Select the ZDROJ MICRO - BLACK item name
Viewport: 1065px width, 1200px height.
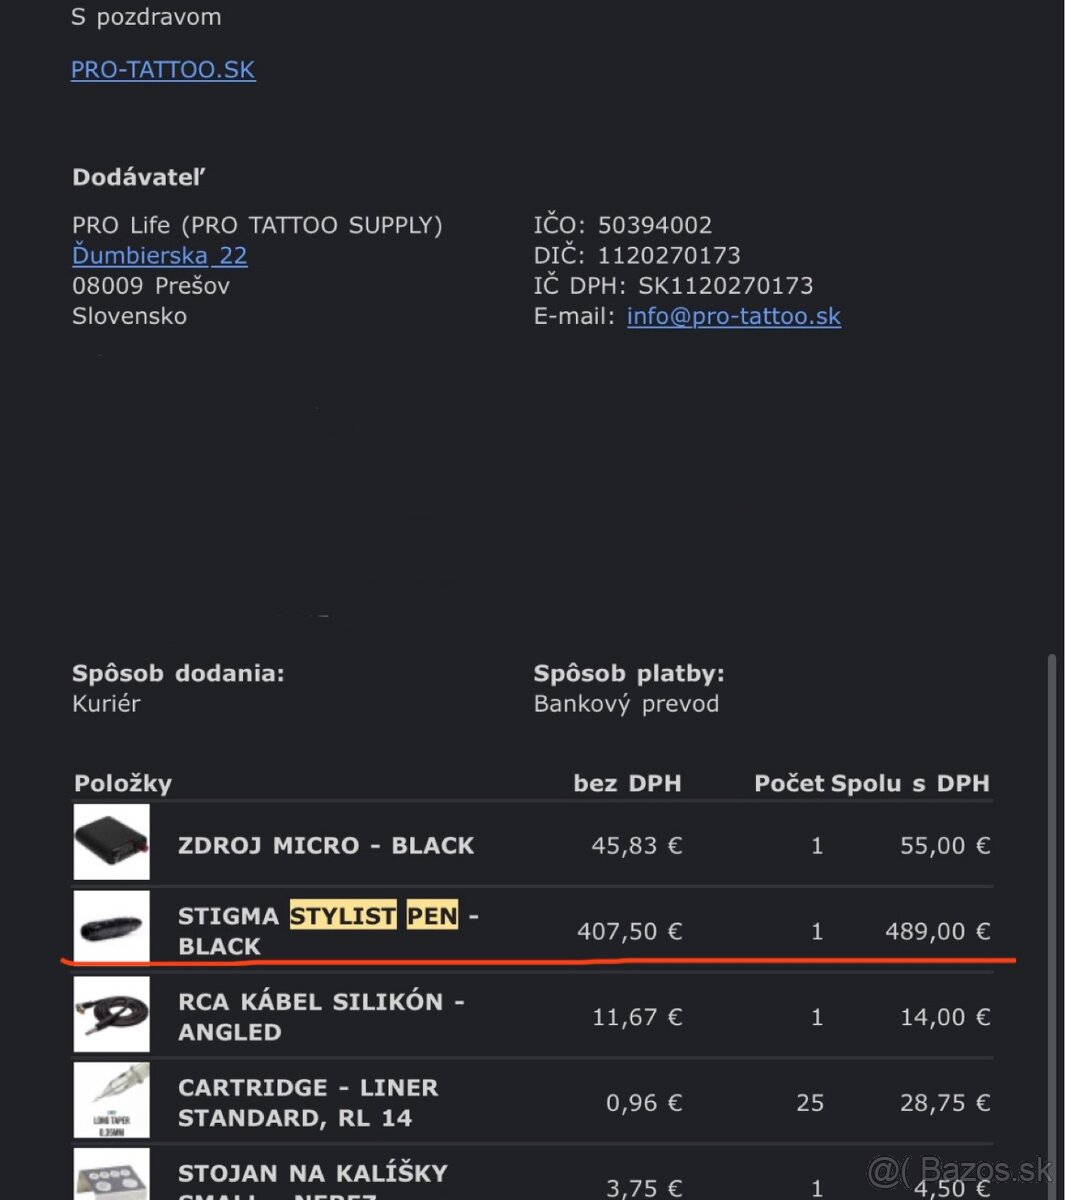(x=325, y=846)
